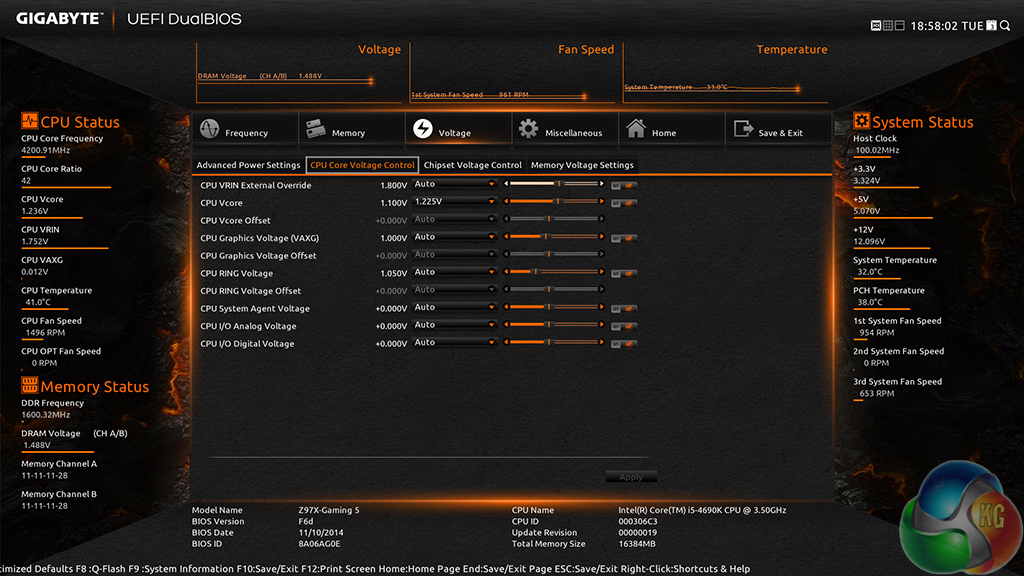Click the Miscellaneous gear icon
This screenshot has height=576, width=1024.
click(x=528, y=130)
